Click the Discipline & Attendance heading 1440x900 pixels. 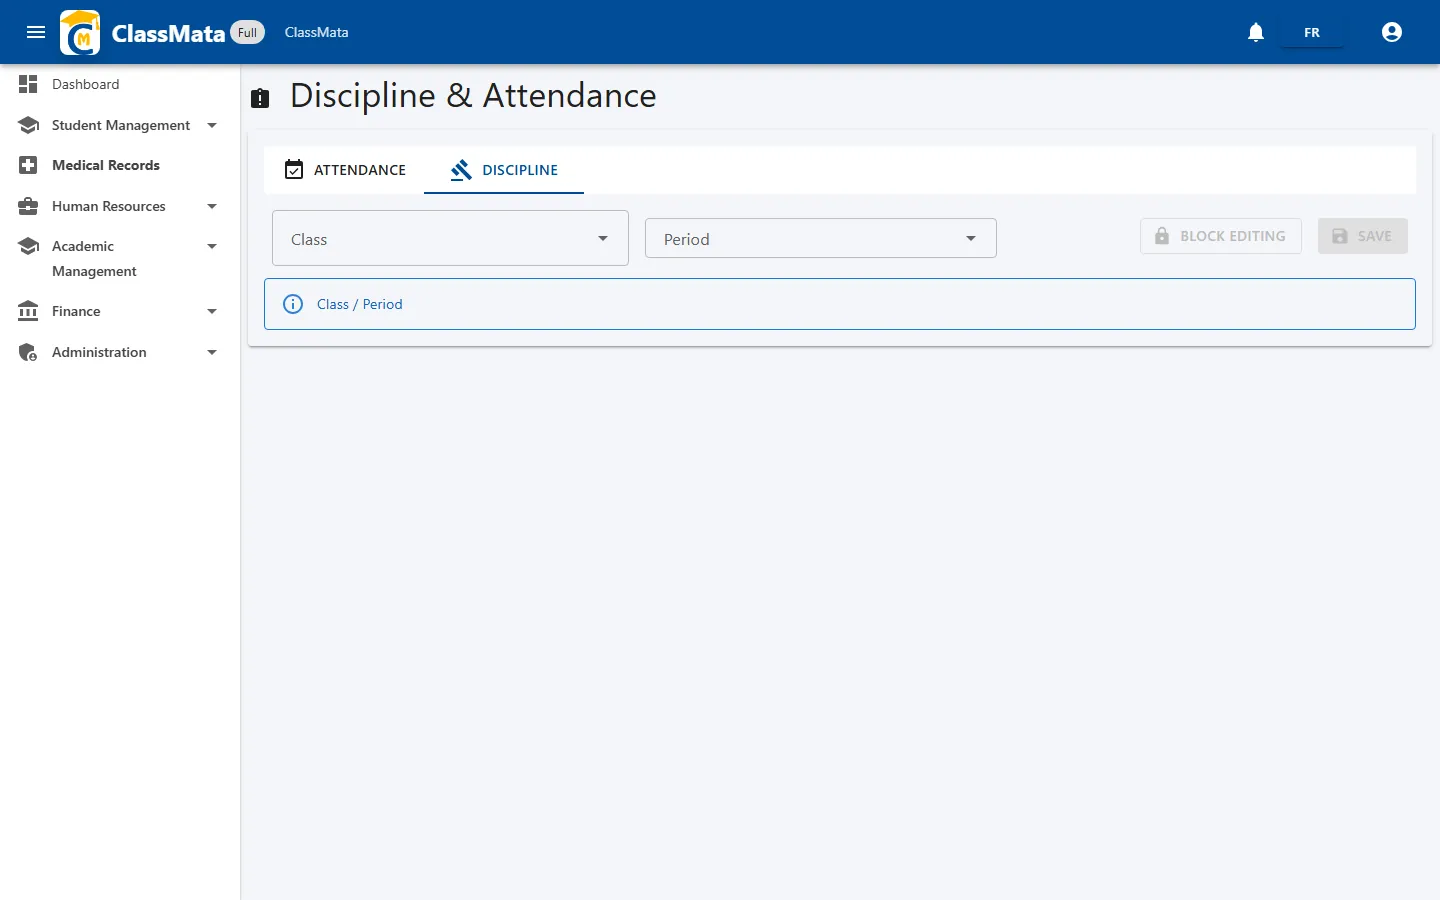[473, 96]
